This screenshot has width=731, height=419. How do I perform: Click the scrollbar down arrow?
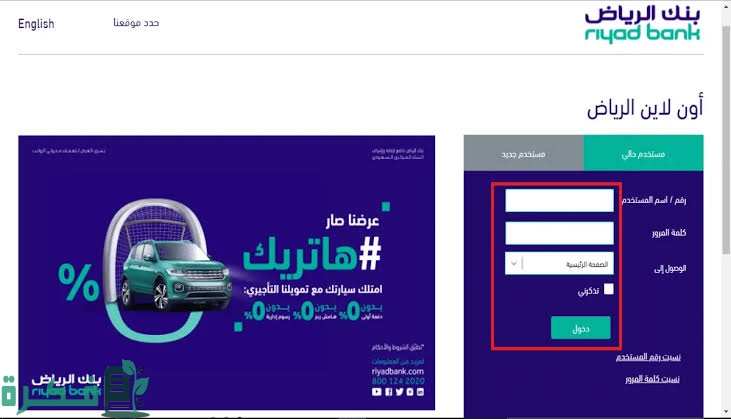(726, 412)
